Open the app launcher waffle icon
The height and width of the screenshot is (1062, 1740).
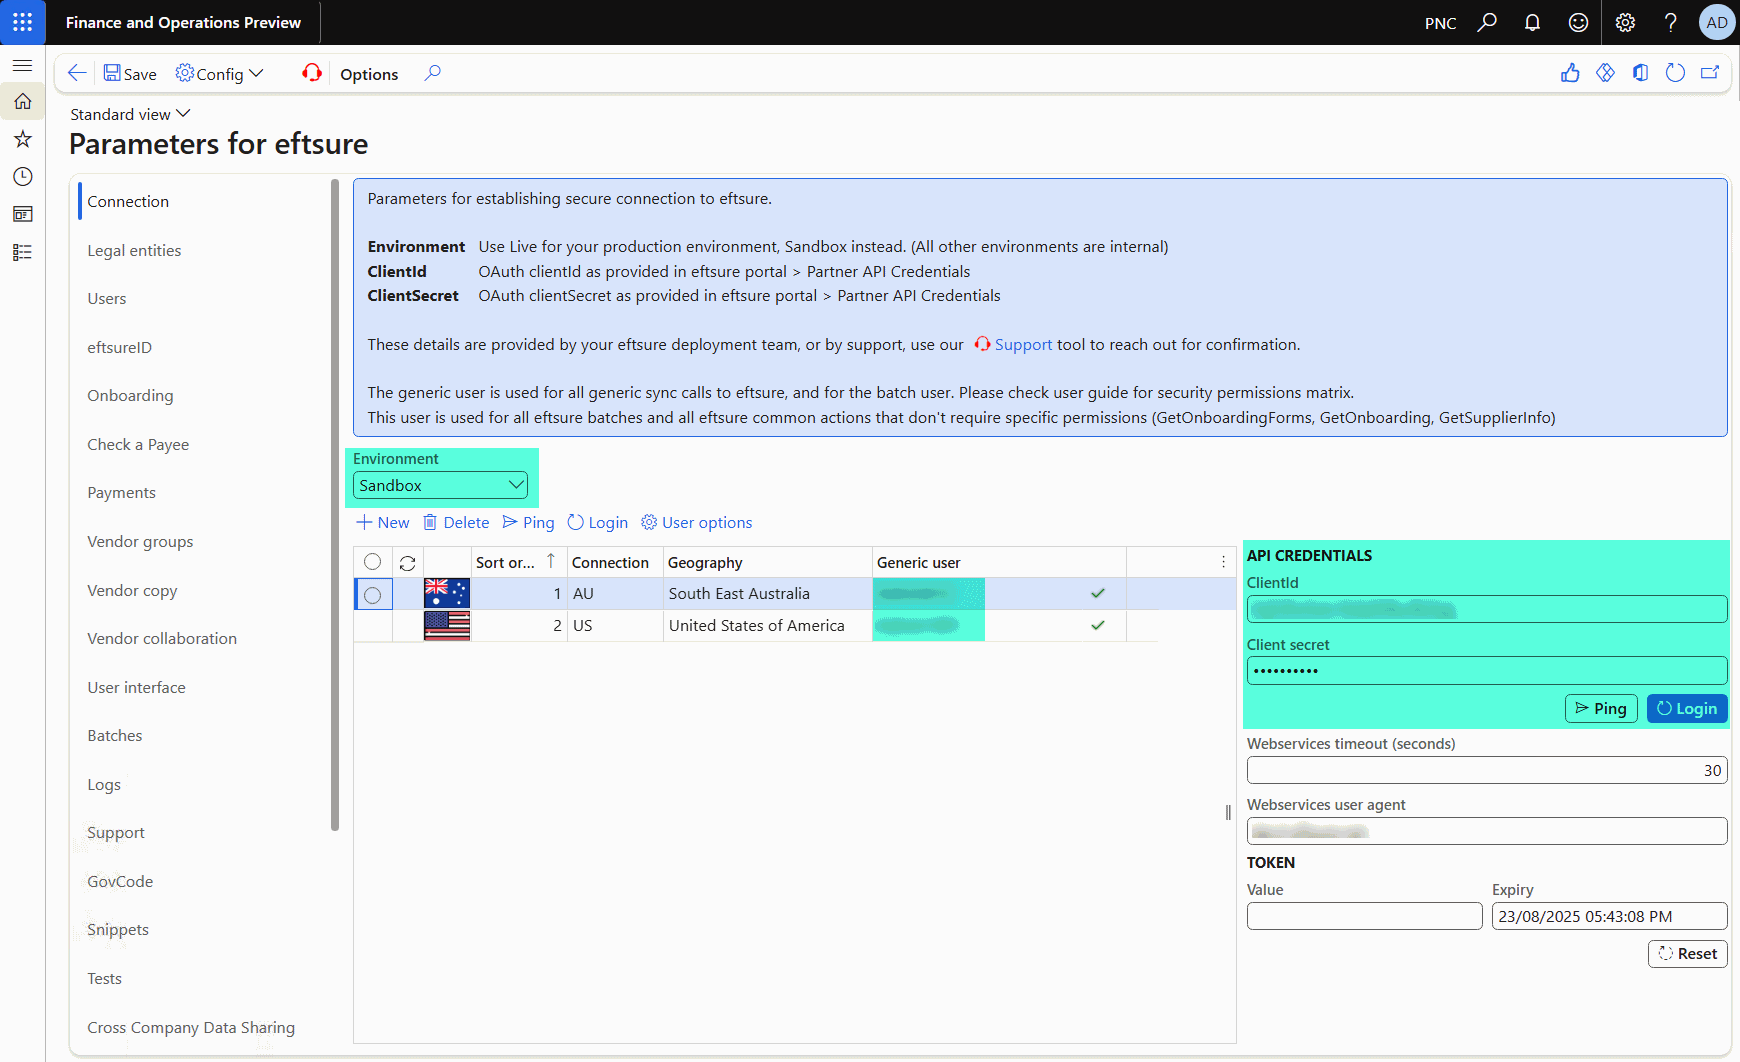22,22
